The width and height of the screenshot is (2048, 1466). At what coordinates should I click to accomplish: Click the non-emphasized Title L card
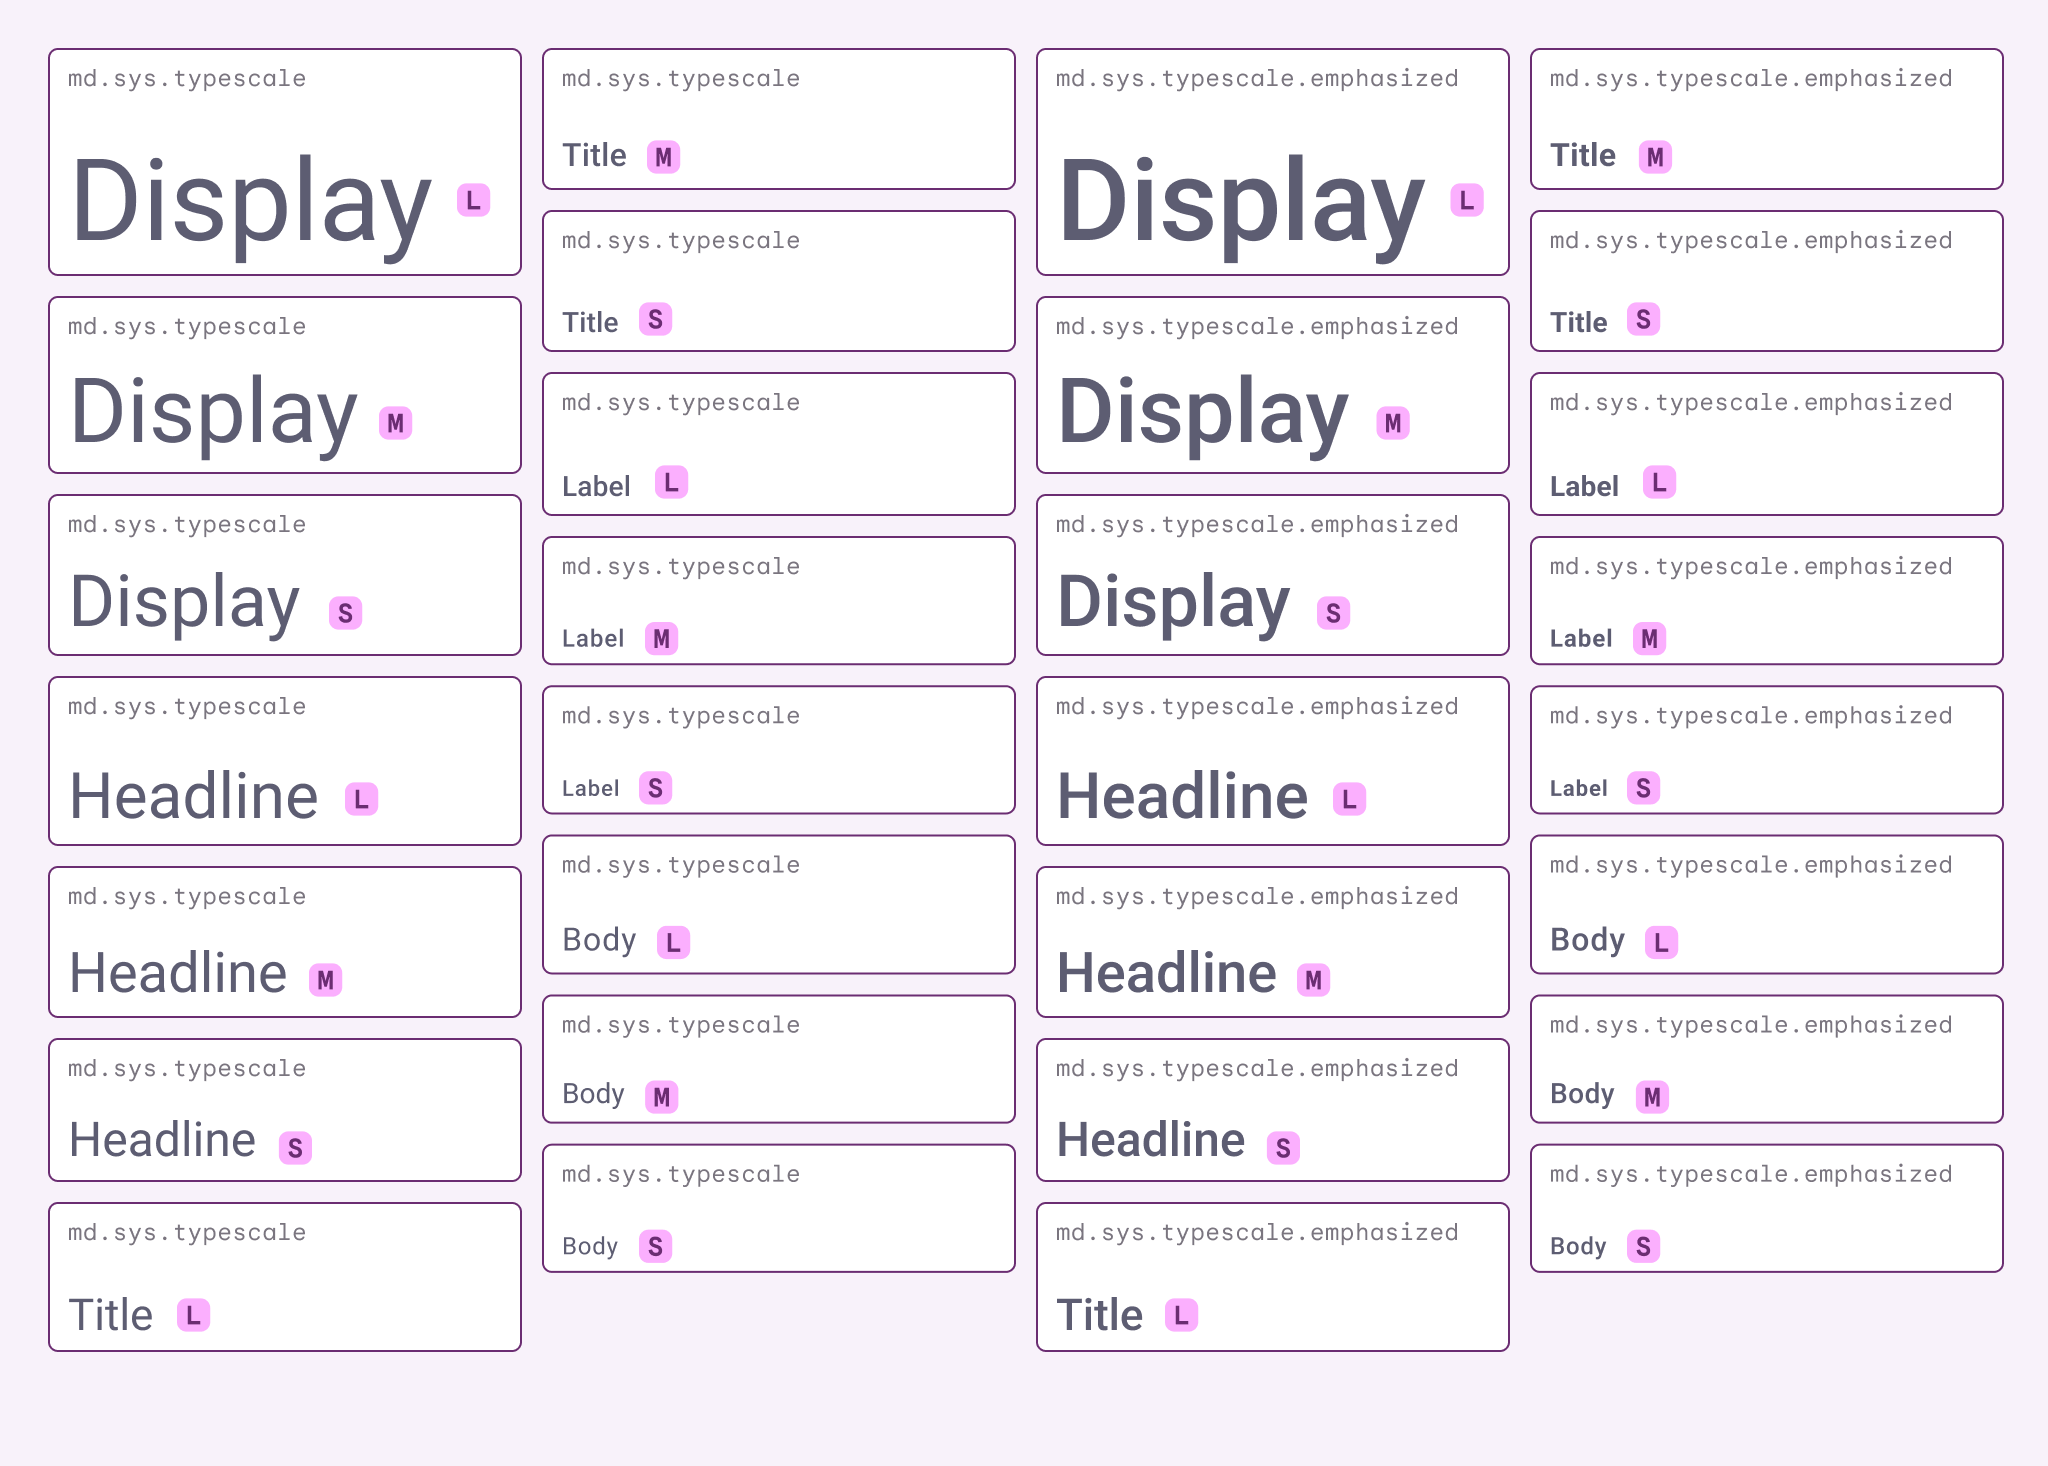click(x=285, y=1277)
